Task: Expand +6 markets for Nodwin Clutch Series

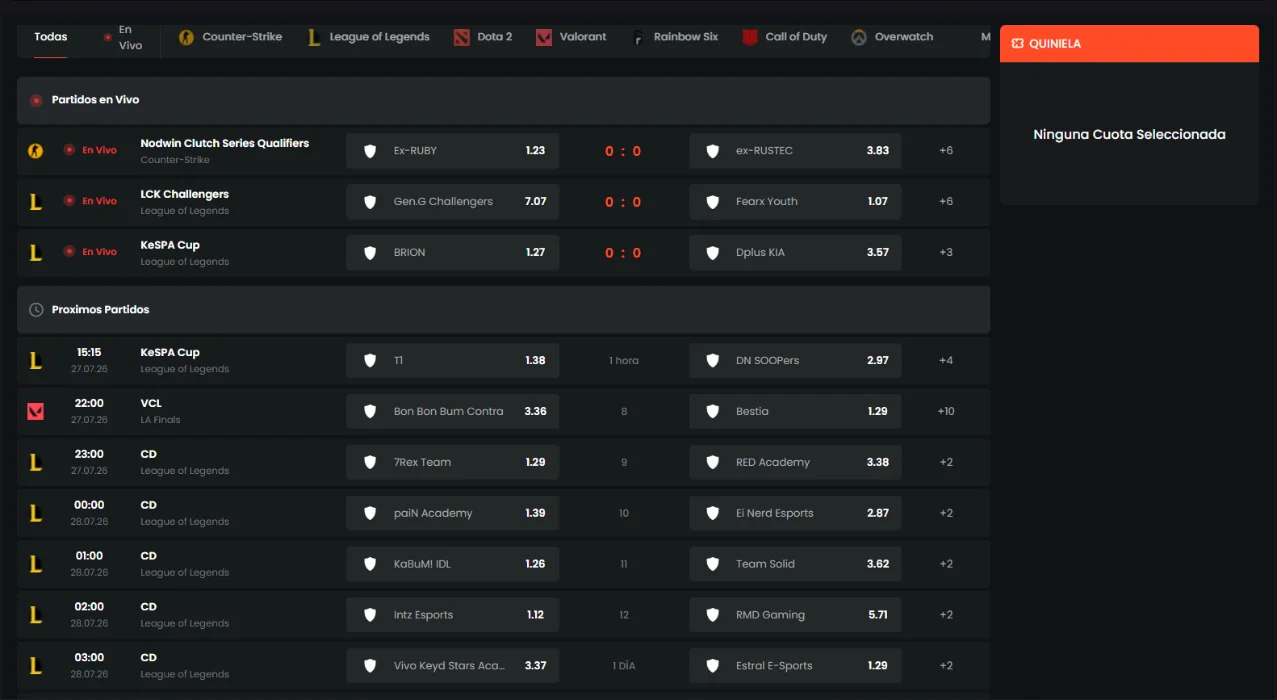Action: (946, 151)
